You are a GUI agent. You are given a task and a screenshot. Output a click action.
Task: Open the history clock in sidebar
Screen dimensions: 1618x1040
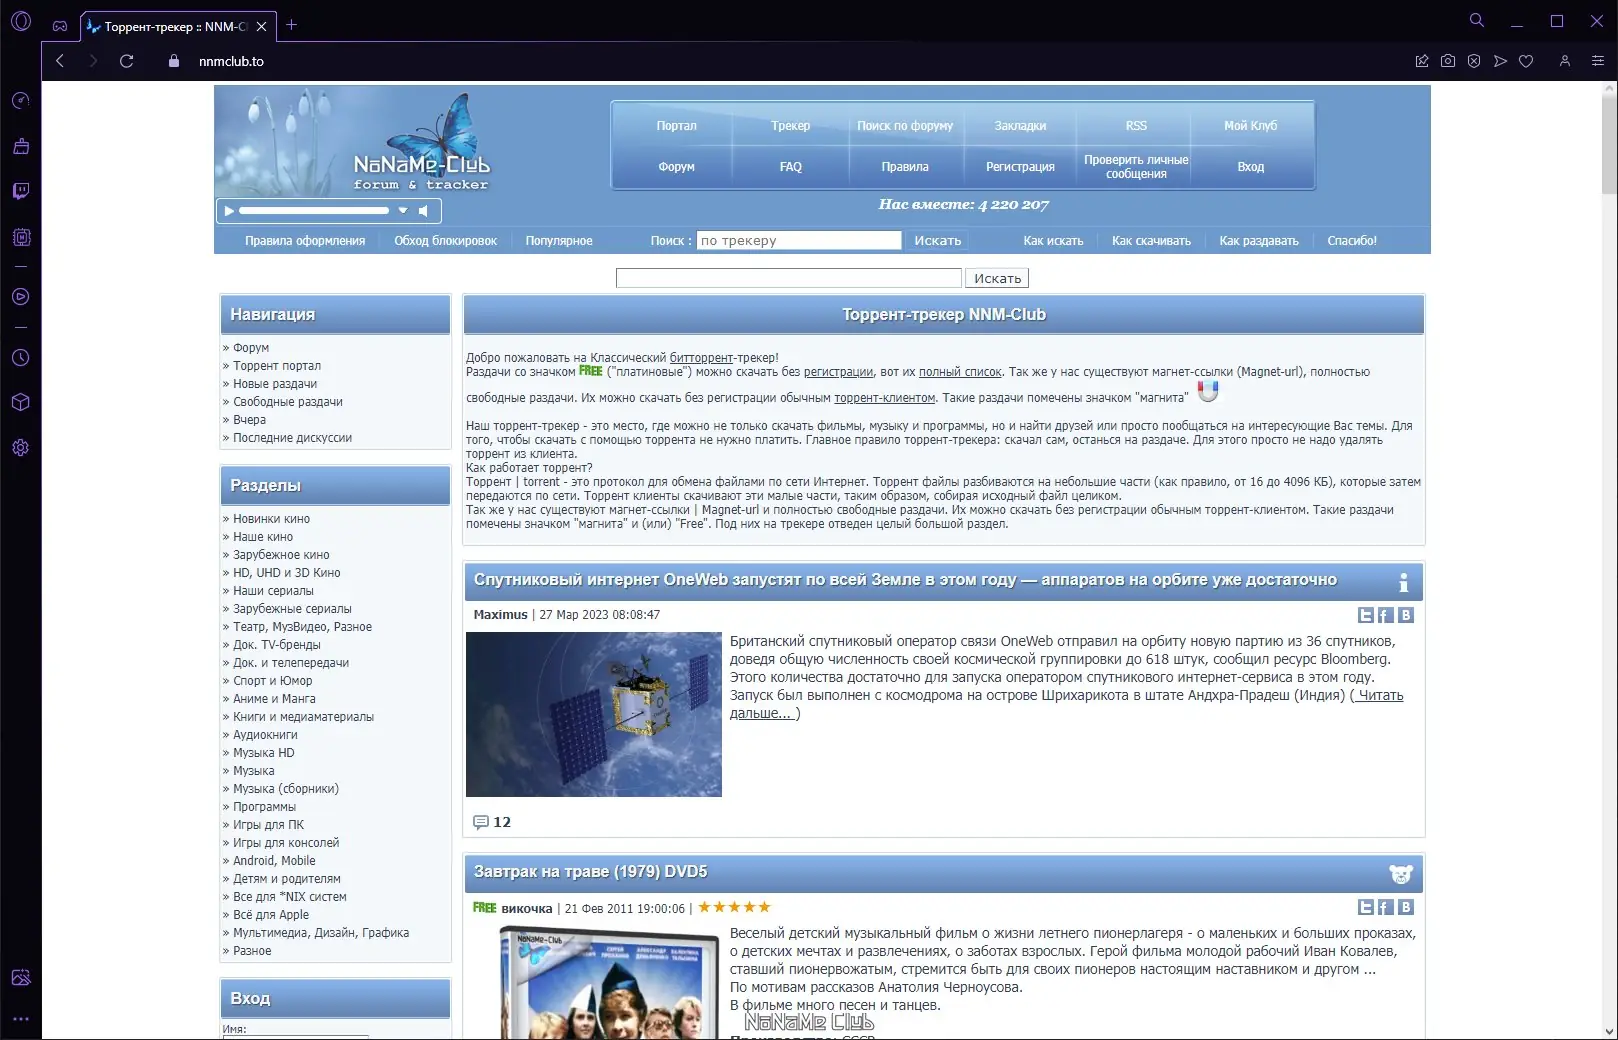pyautogui.click(x=21, y=358)
